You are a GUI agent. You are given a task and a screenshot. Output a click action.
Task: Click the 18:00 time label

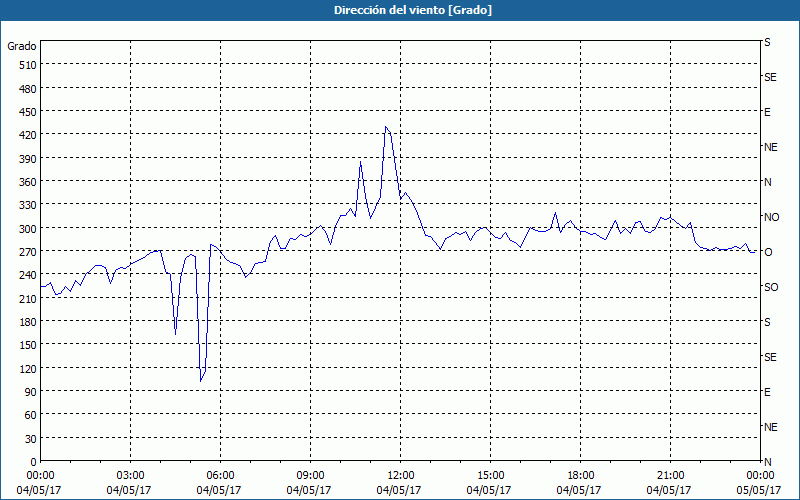click(x=580, y=476)
